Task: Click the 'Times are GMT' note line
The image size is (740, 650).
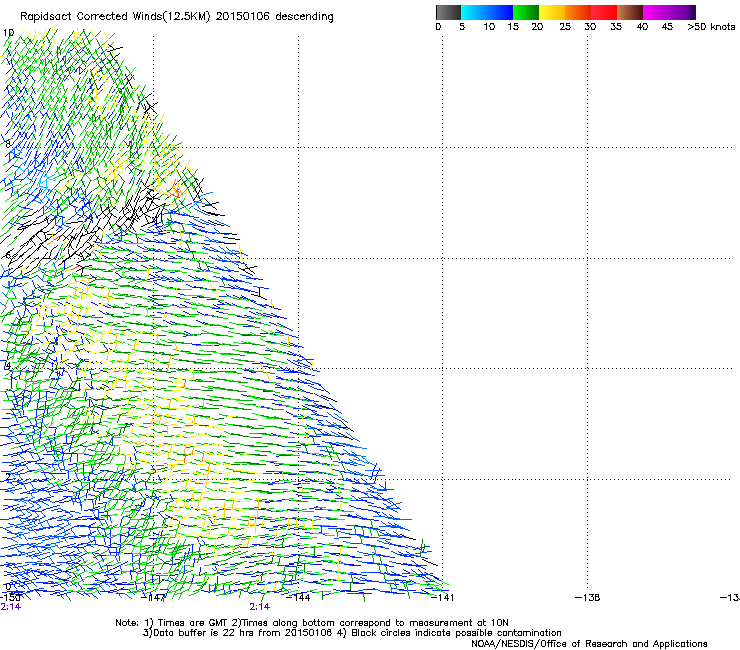Action: (312, 623)
